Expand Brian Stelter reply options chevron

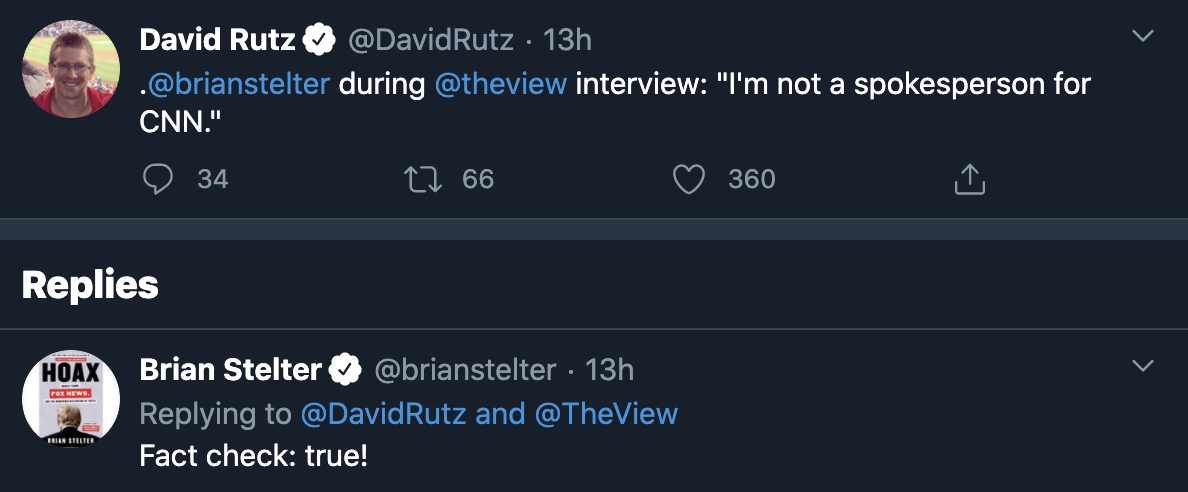click(x=1142, y=365)
